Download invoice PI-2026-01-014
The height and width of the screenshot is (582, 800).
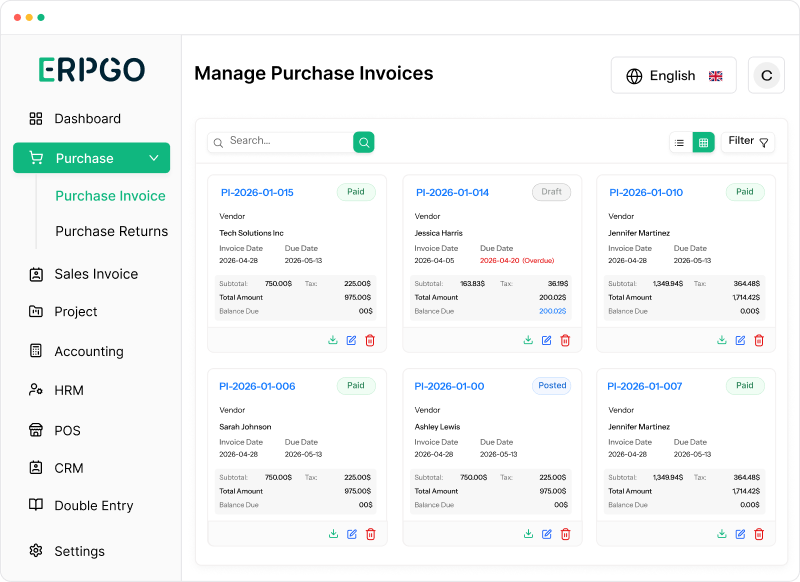[x=528, y=340]
